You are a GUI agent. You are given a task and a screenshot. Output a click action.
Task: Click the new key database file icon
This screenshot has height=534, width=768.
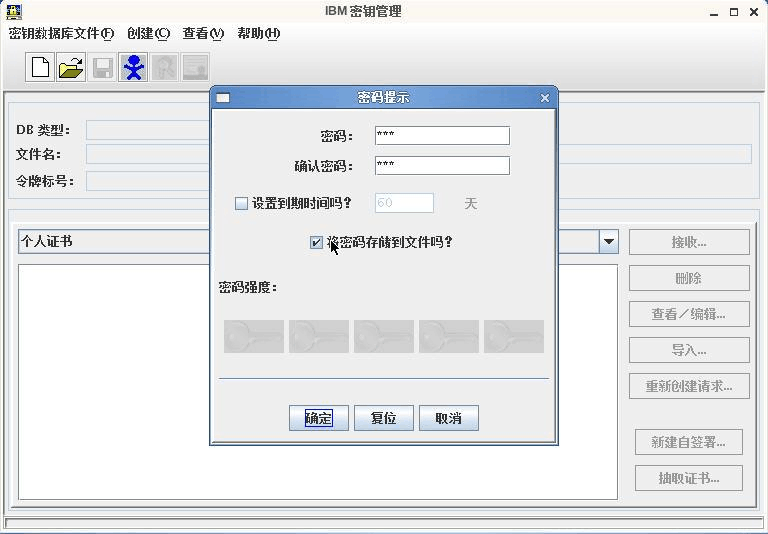41,67
